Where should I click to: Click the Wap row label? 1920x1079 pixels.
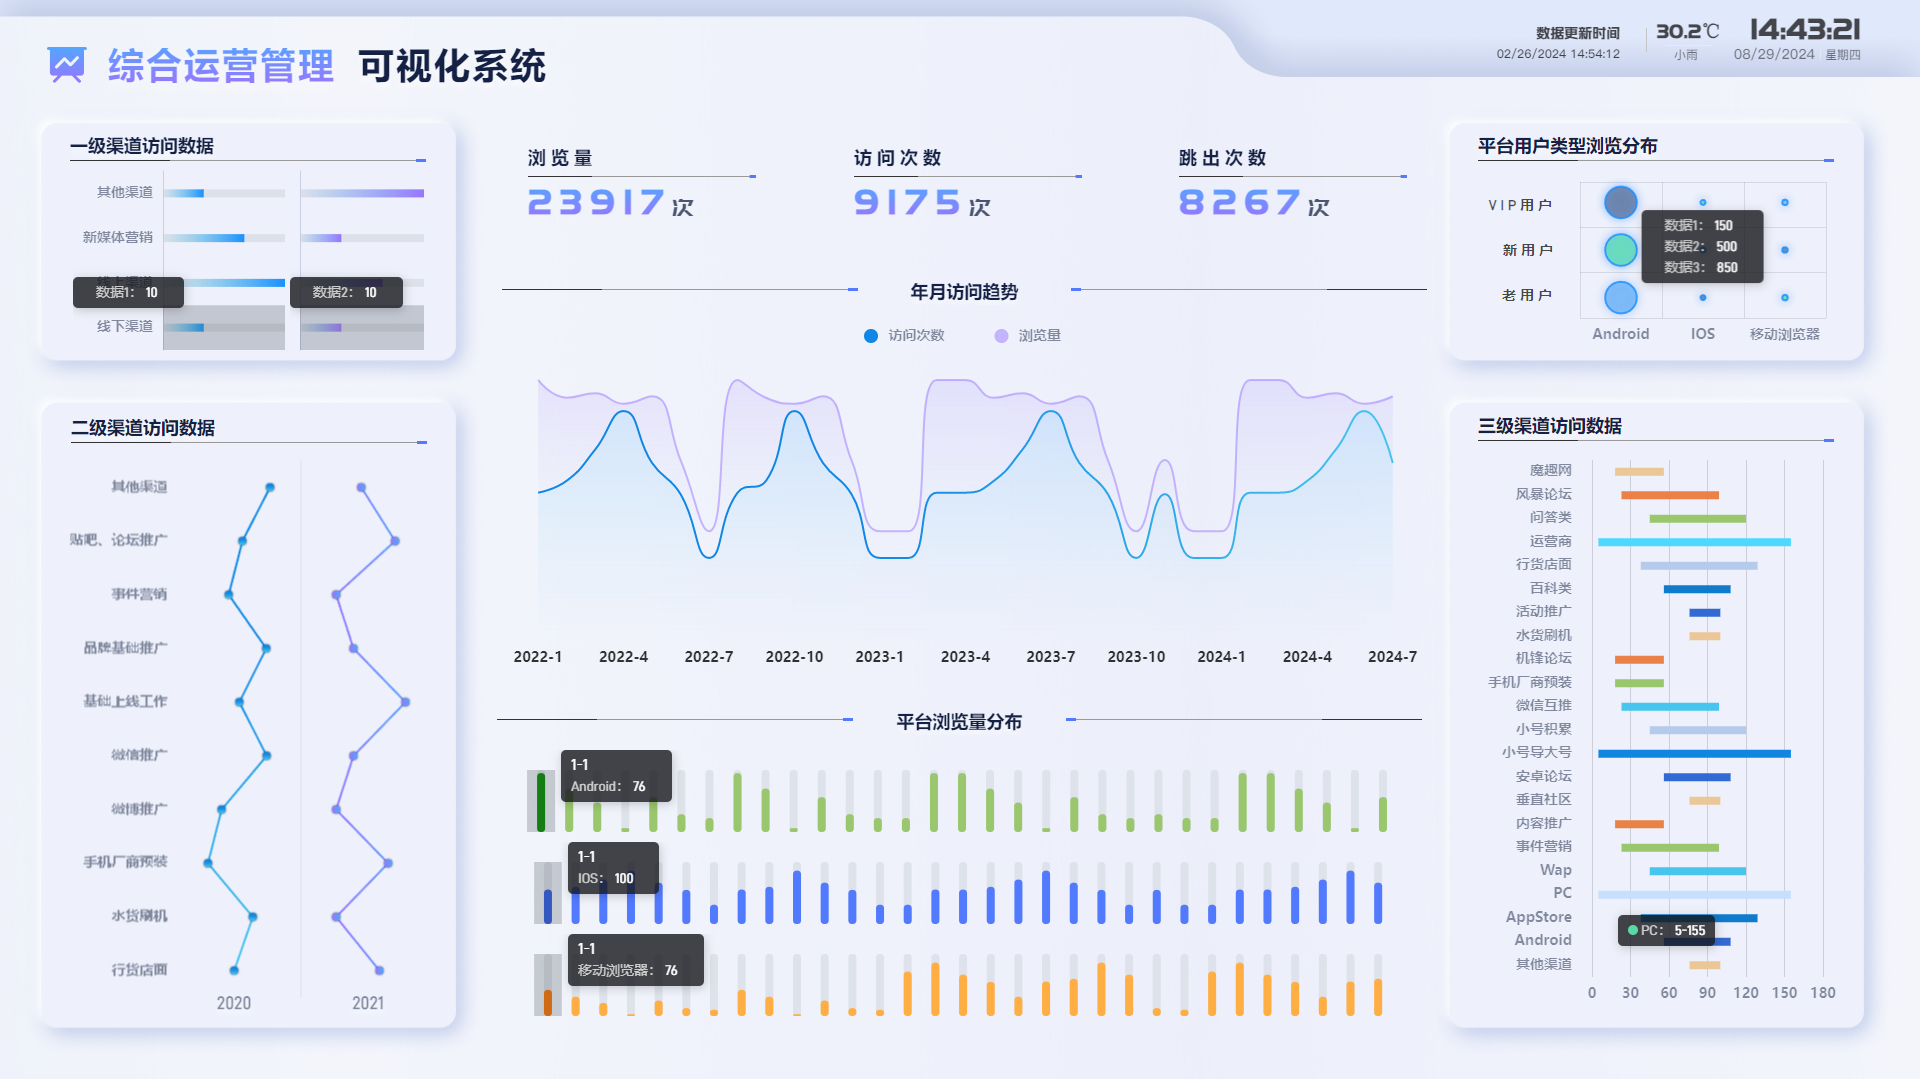1556,870
